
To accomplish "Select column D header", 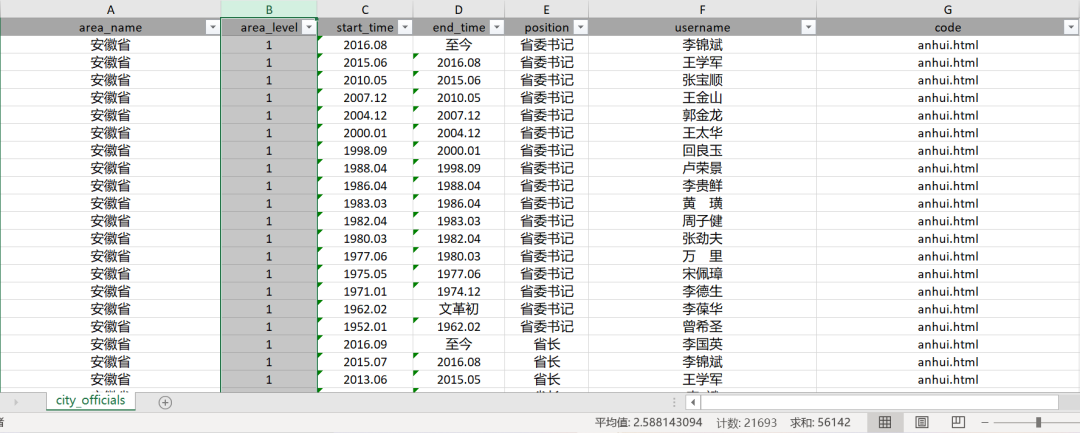I will tap(459, 9).
